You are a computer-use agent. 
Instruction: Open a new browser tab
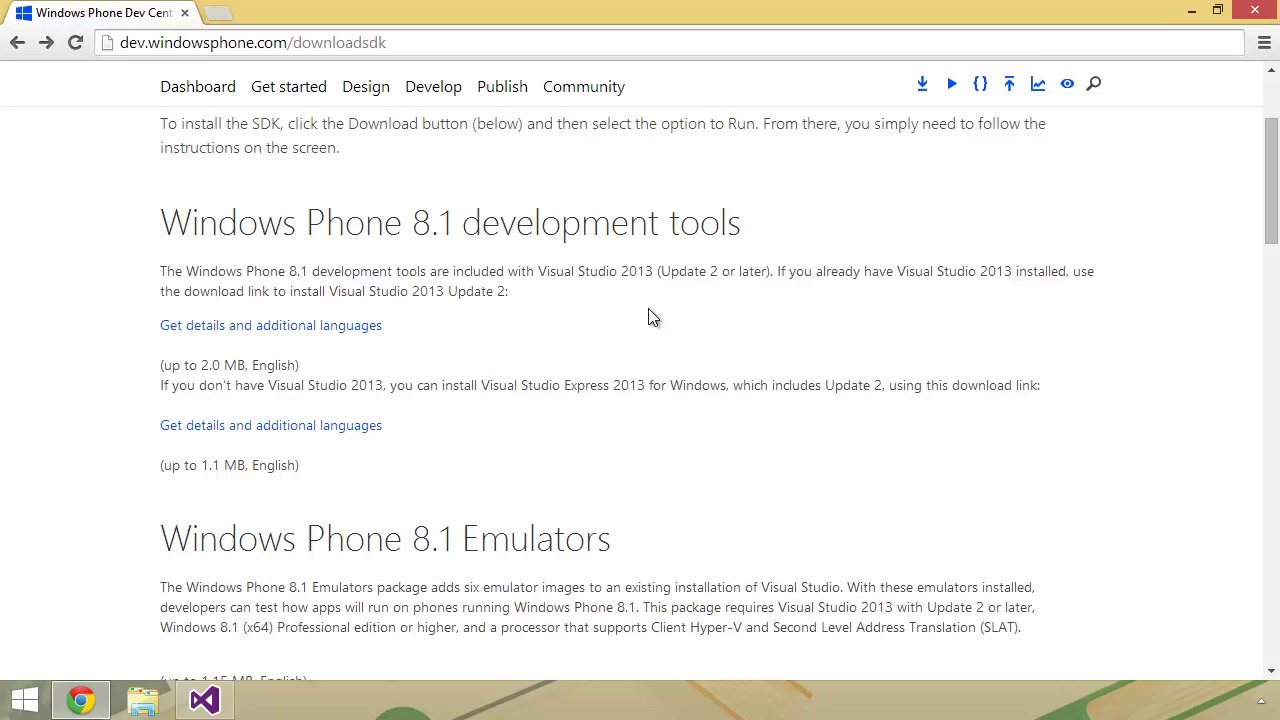[218, 13]
